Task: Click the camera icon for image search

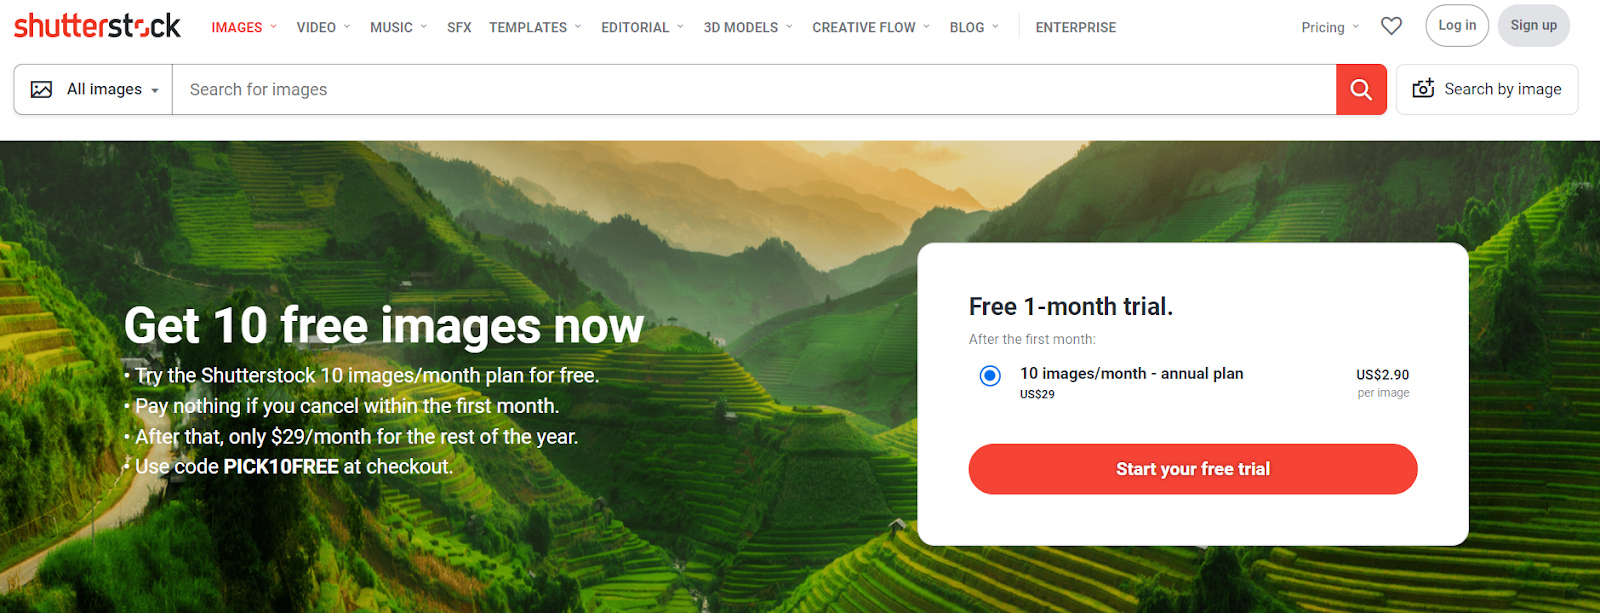Action: [1423, 89]
